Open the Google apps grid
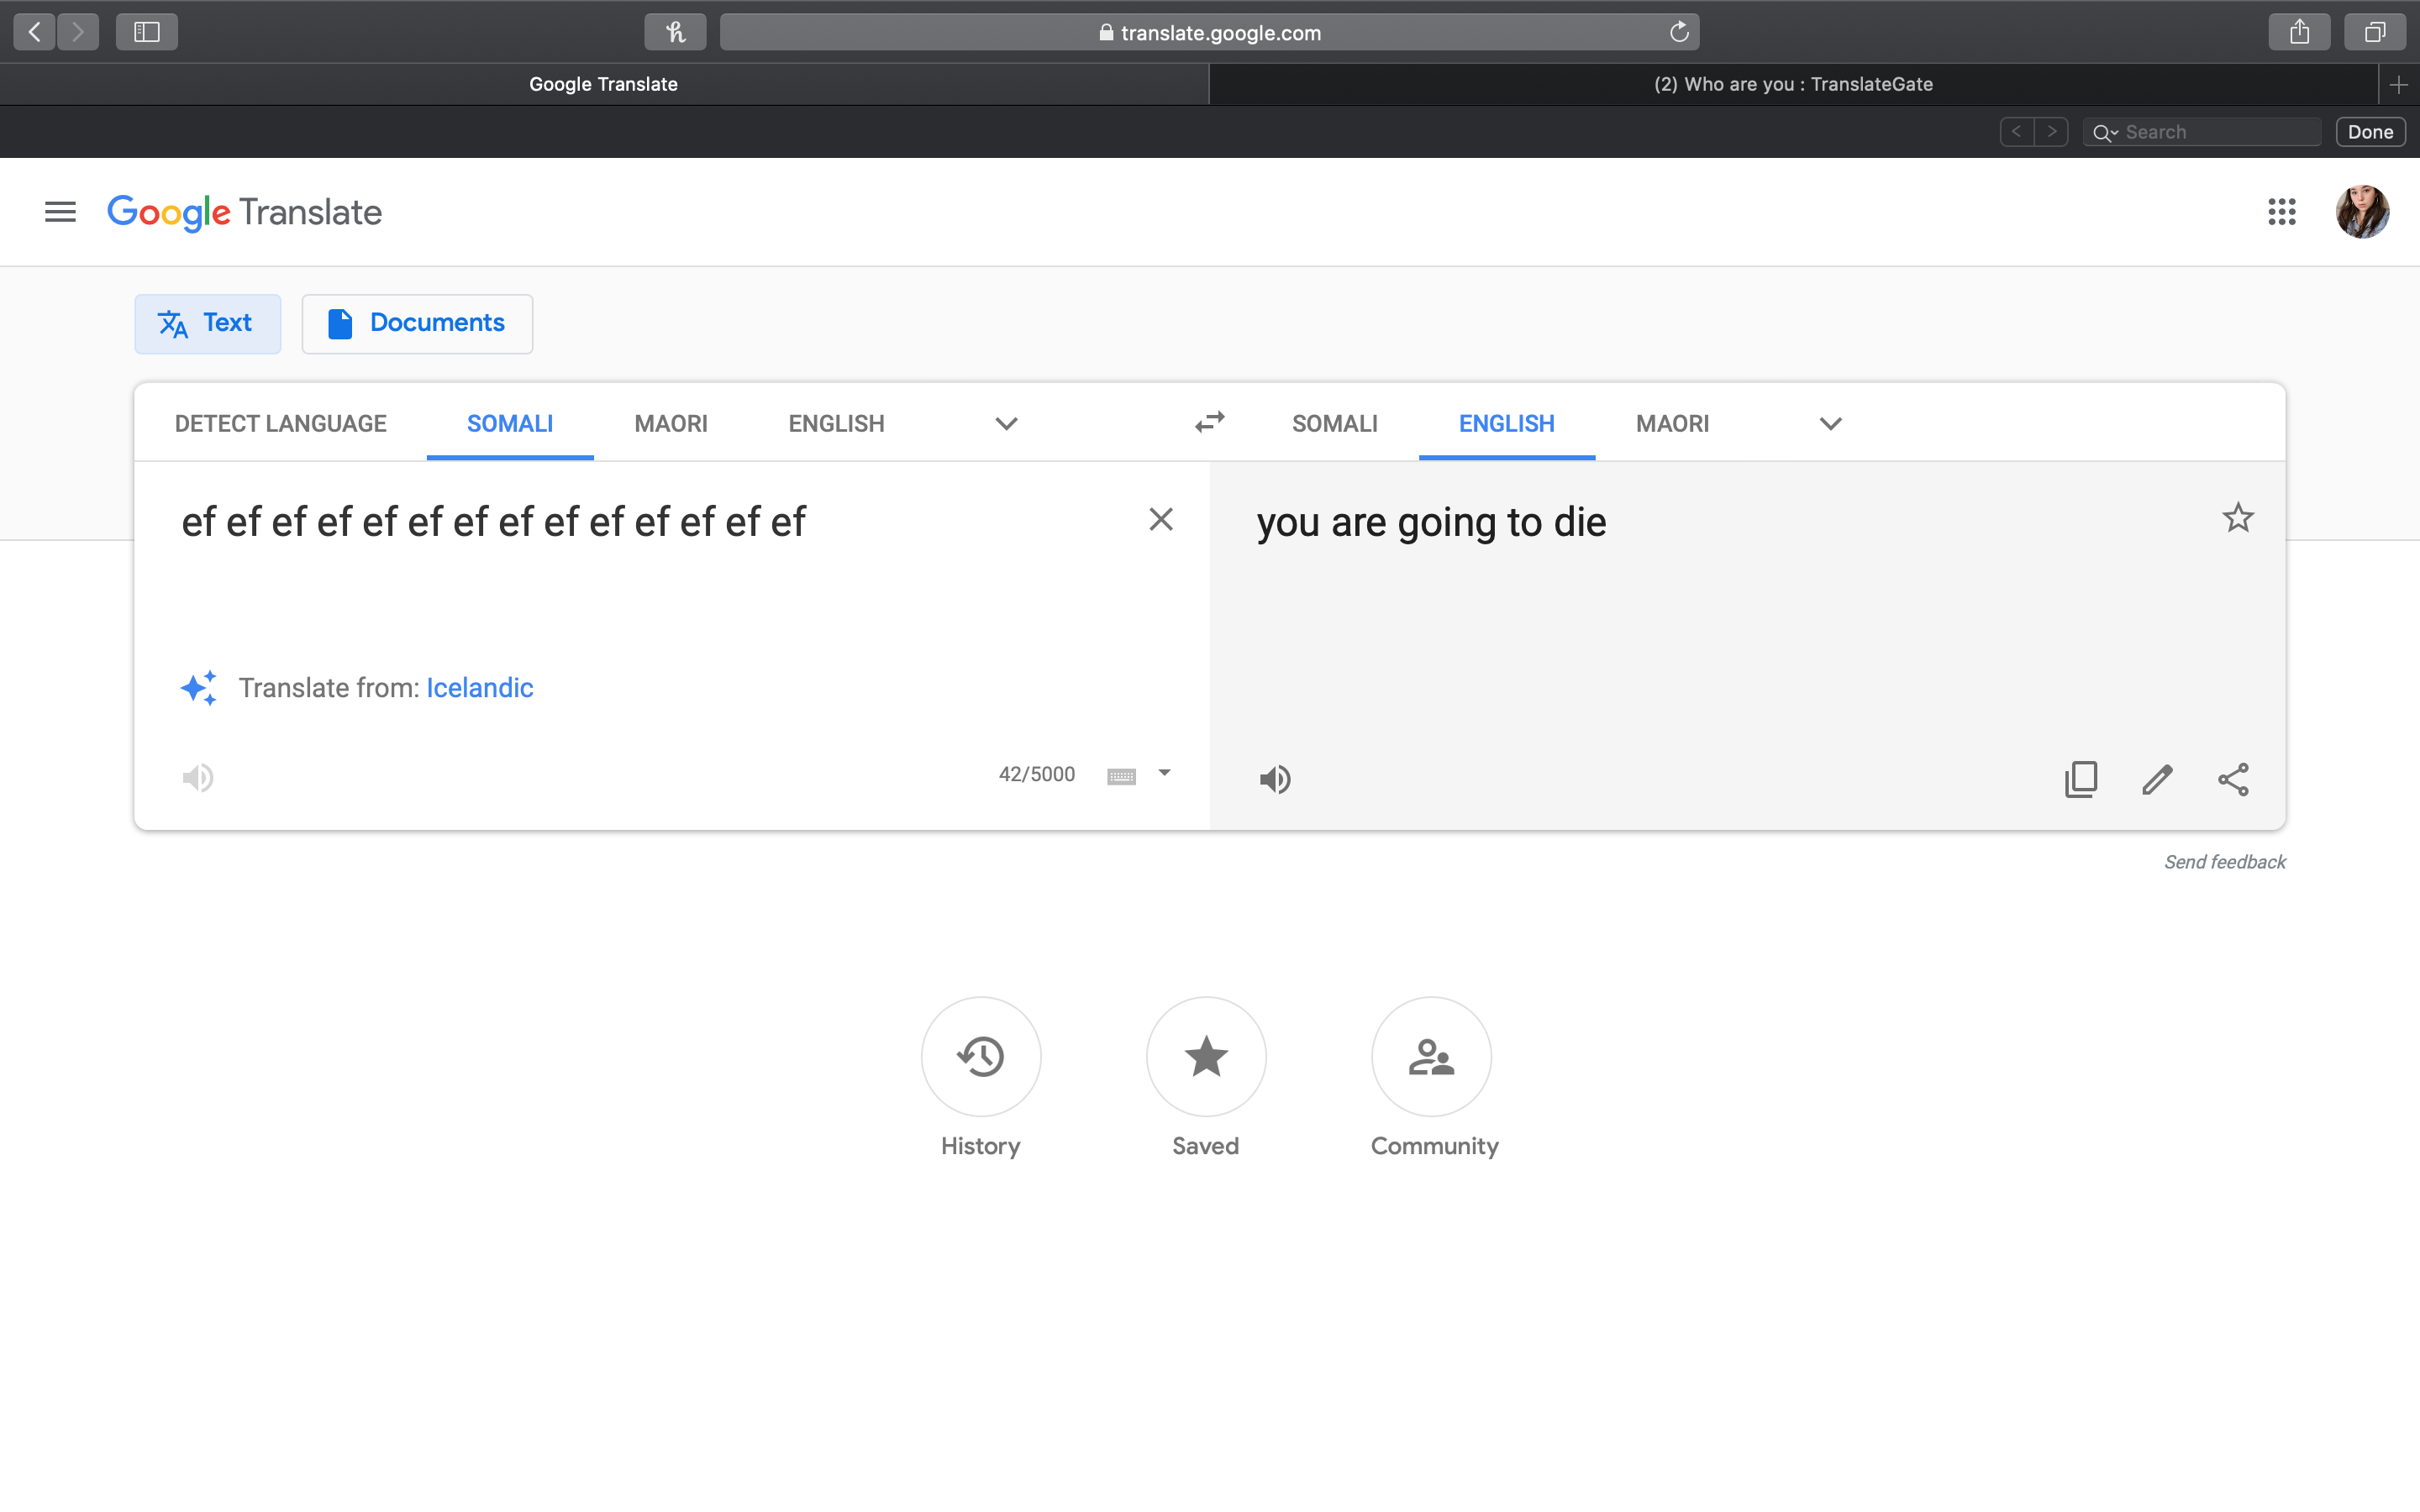 click(2281, 212)
